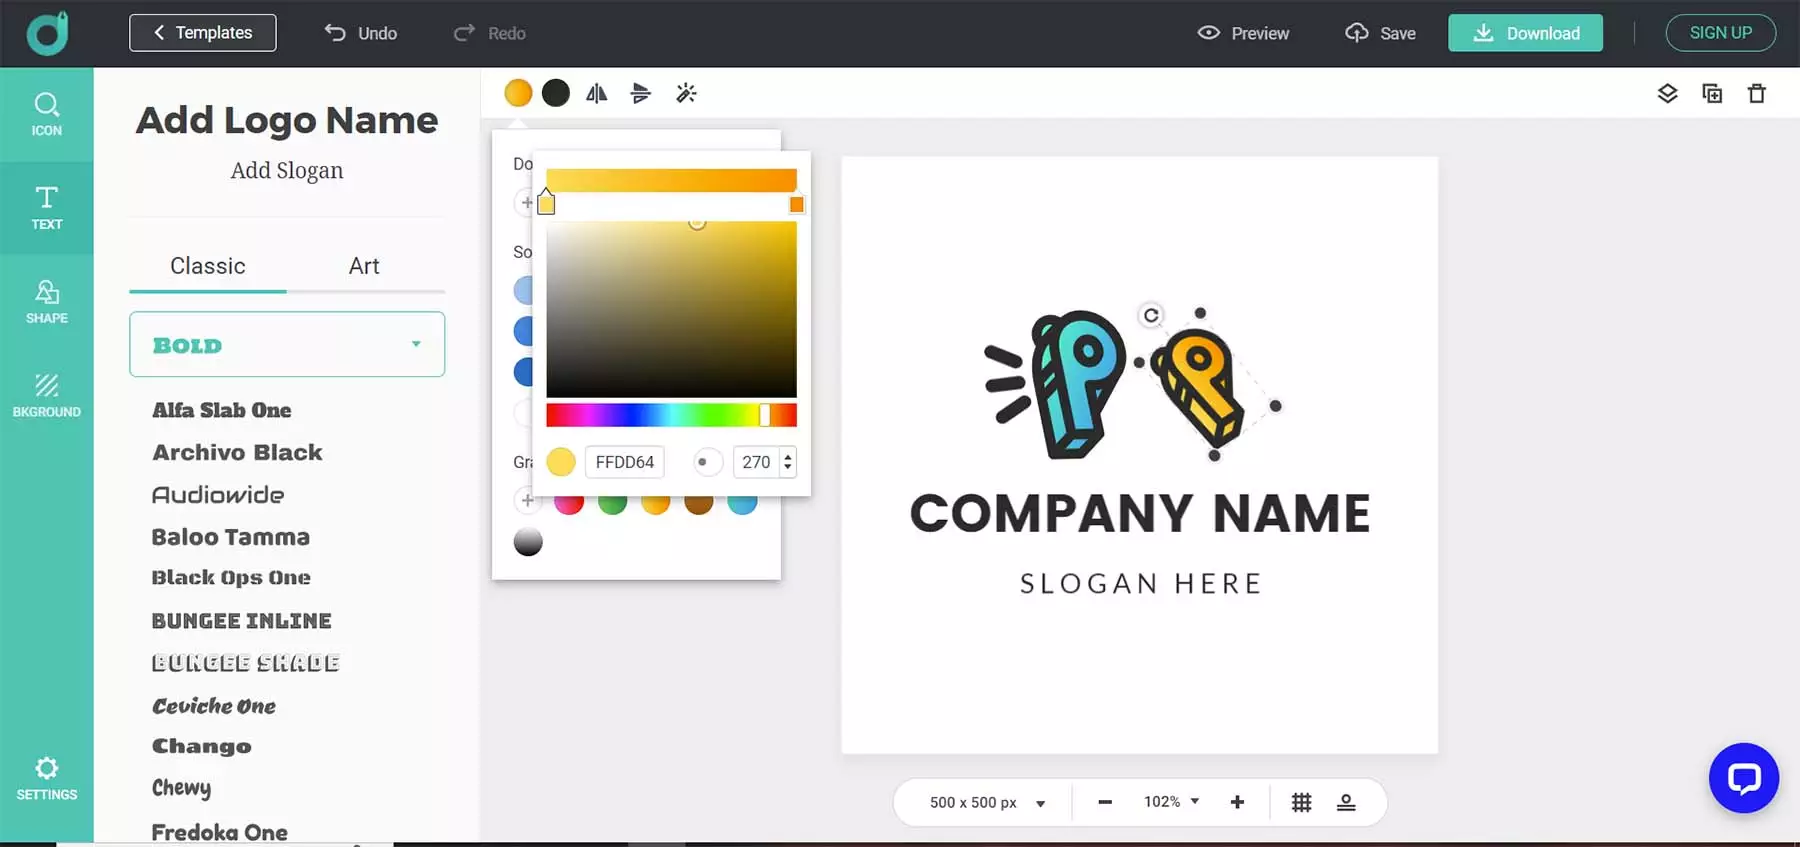Zoom out using the minus icon
This screenshot has height=847, width=1800.
click(x=1105, y=802)
